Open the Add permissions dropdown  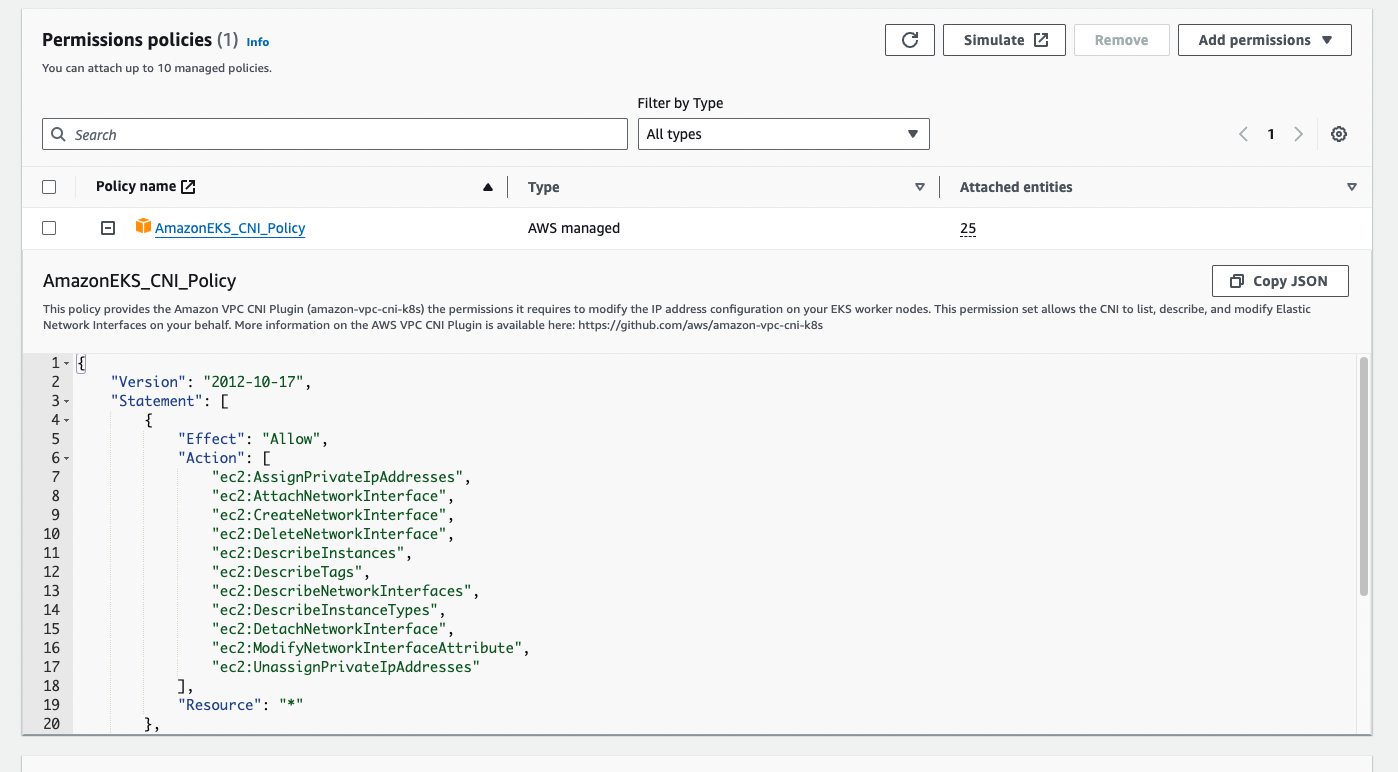(x=1265, y=40)
